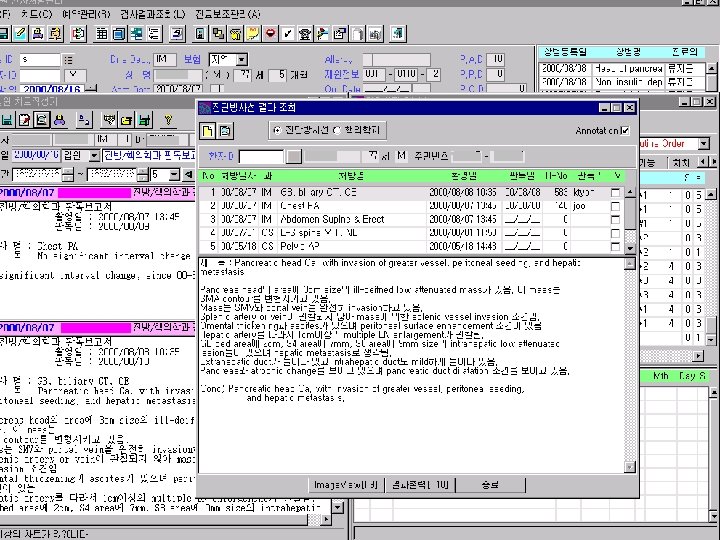Click the properties sheet toolbar icon
Screen dimensions: 720x540
click(340, 34)
